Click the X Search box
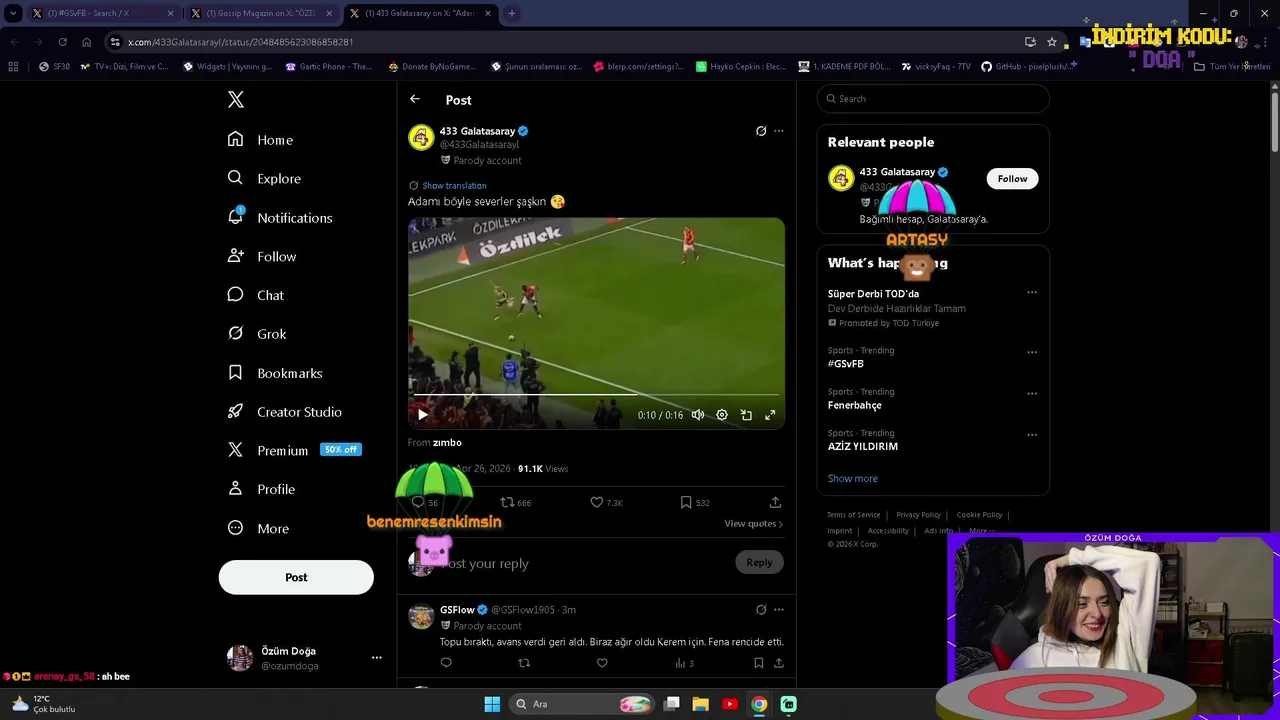1280x720 pixels. [x=933, y=98]
